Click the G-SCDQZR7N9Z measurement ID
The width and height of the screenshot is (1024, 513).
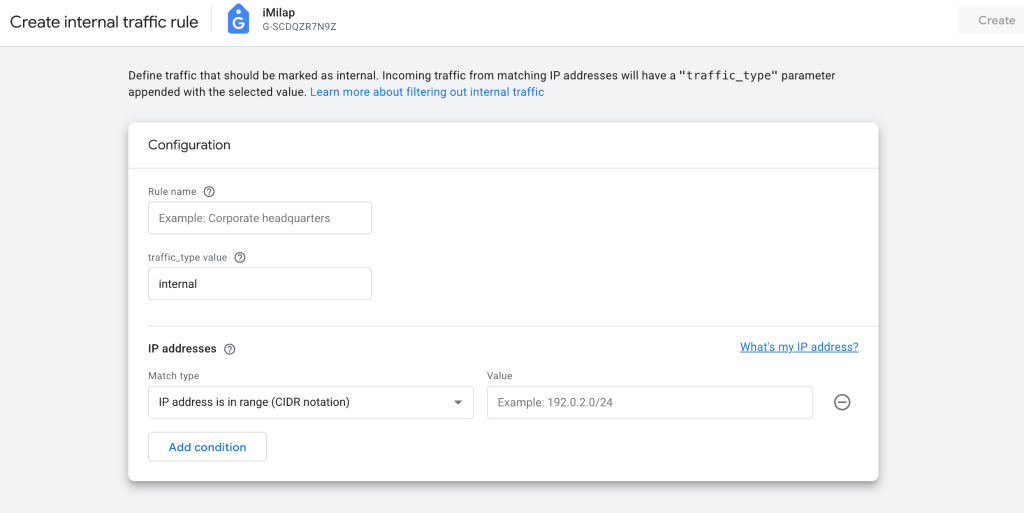pyautogui.click(x=299, y=27)
